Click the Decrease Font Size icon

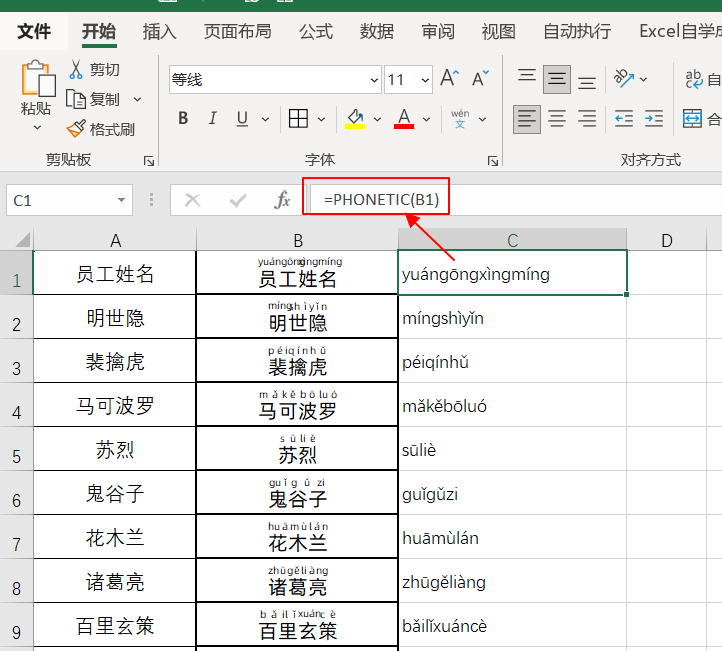pos(480,78)
